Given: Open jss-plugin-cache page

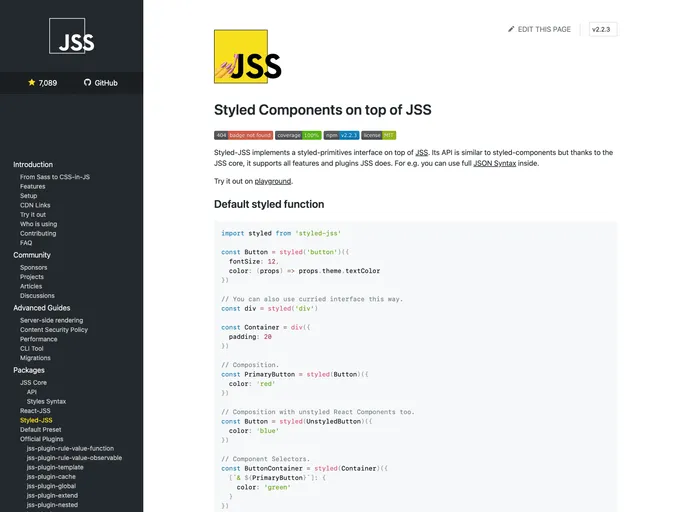Looking at the screenshot, I should point(51,476).
